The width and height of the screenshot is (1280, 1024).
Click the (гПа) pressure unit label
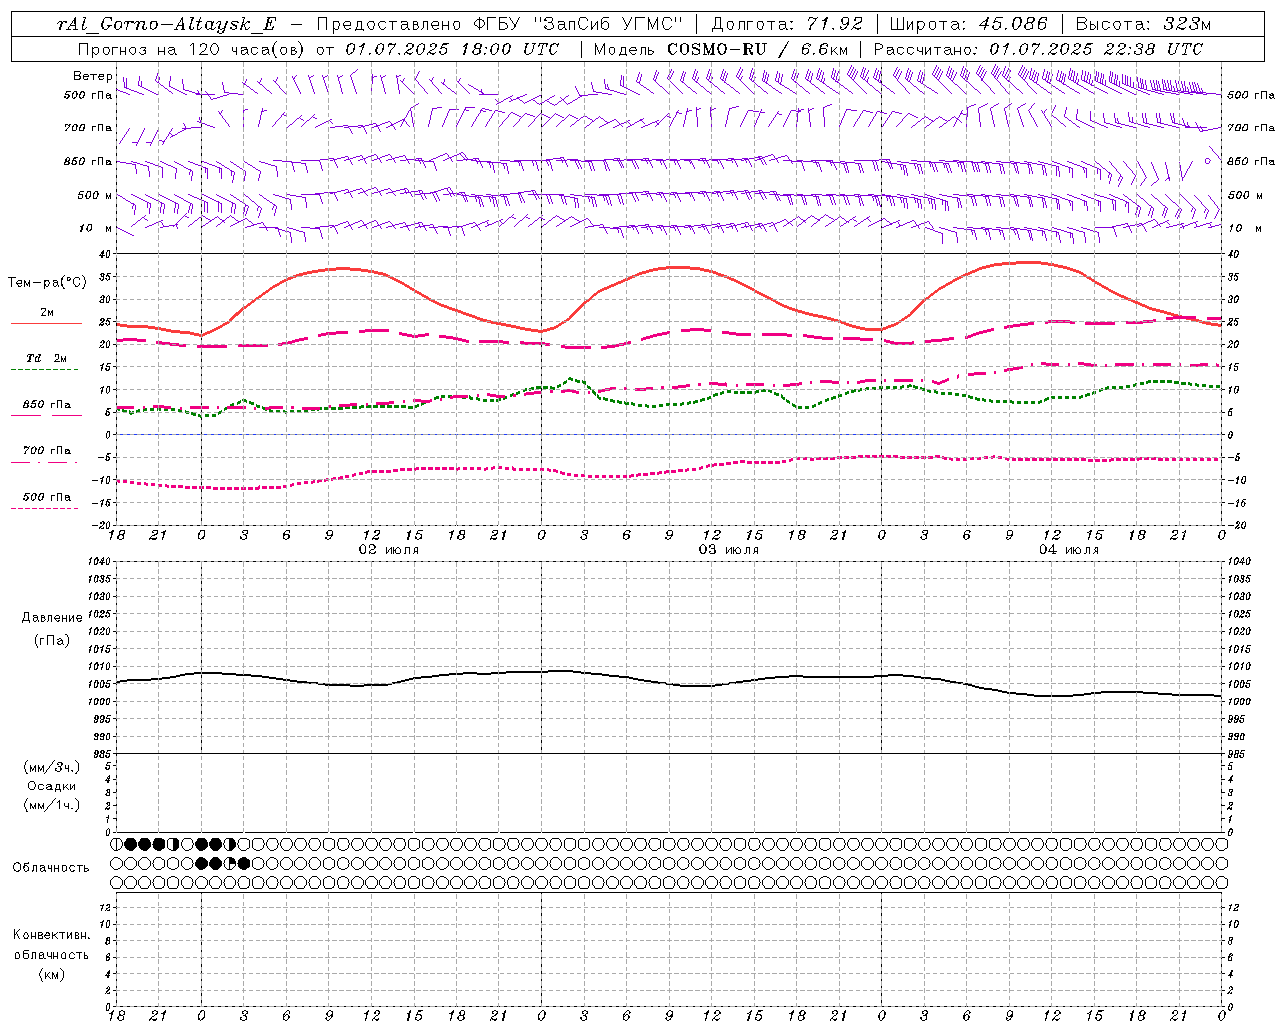coord(52,640)
